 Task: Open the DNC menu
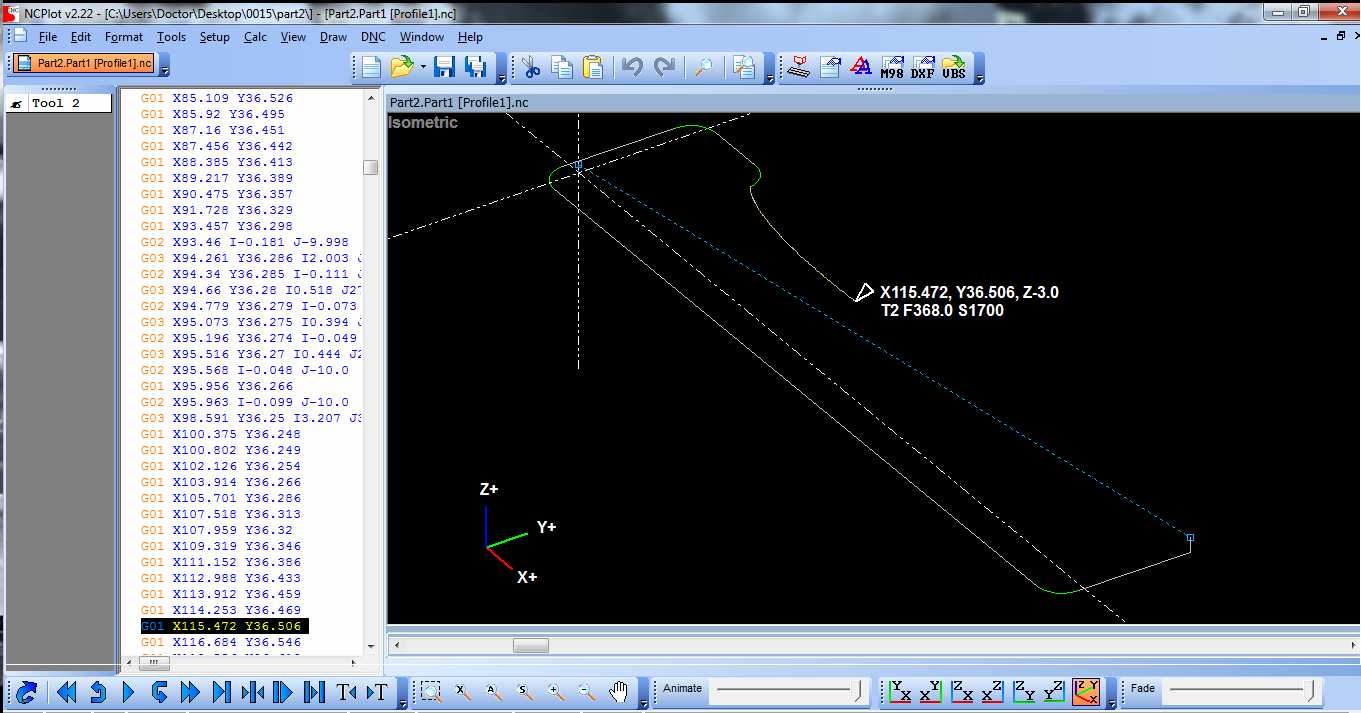[373, 37]
